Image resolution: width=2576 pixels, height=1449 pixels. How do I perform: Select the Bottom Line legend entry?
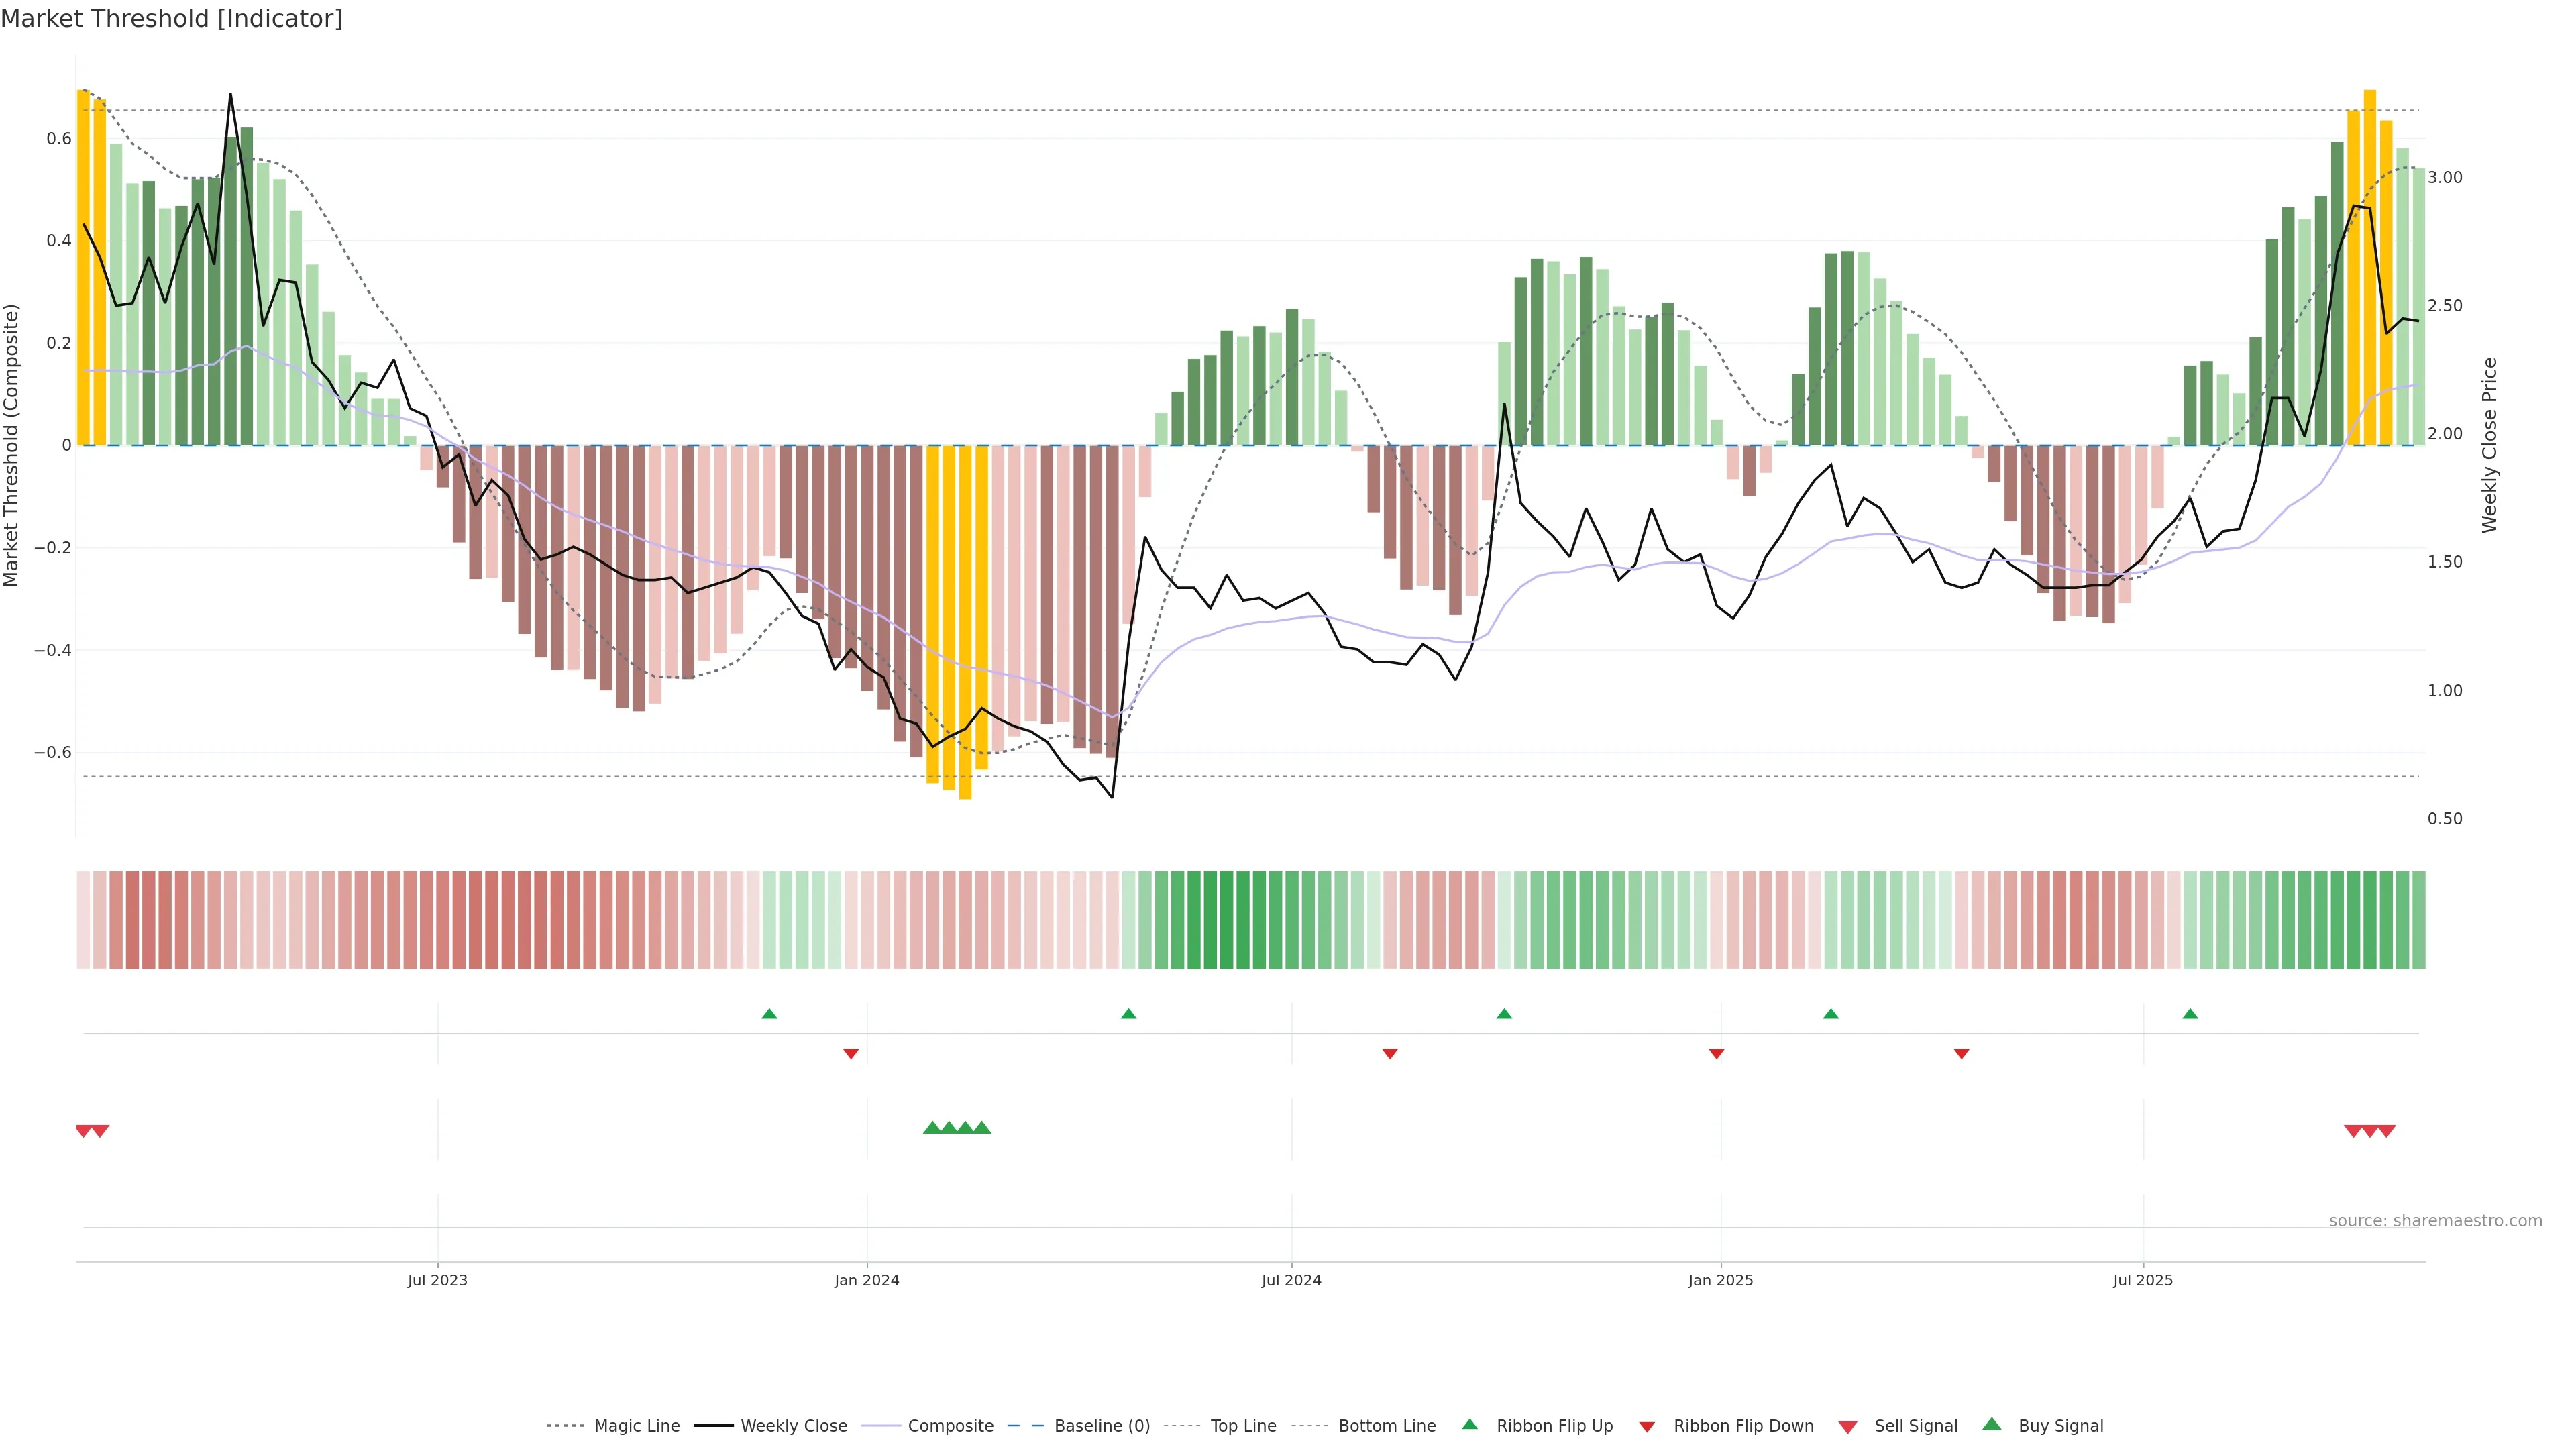[1386, 1425]
